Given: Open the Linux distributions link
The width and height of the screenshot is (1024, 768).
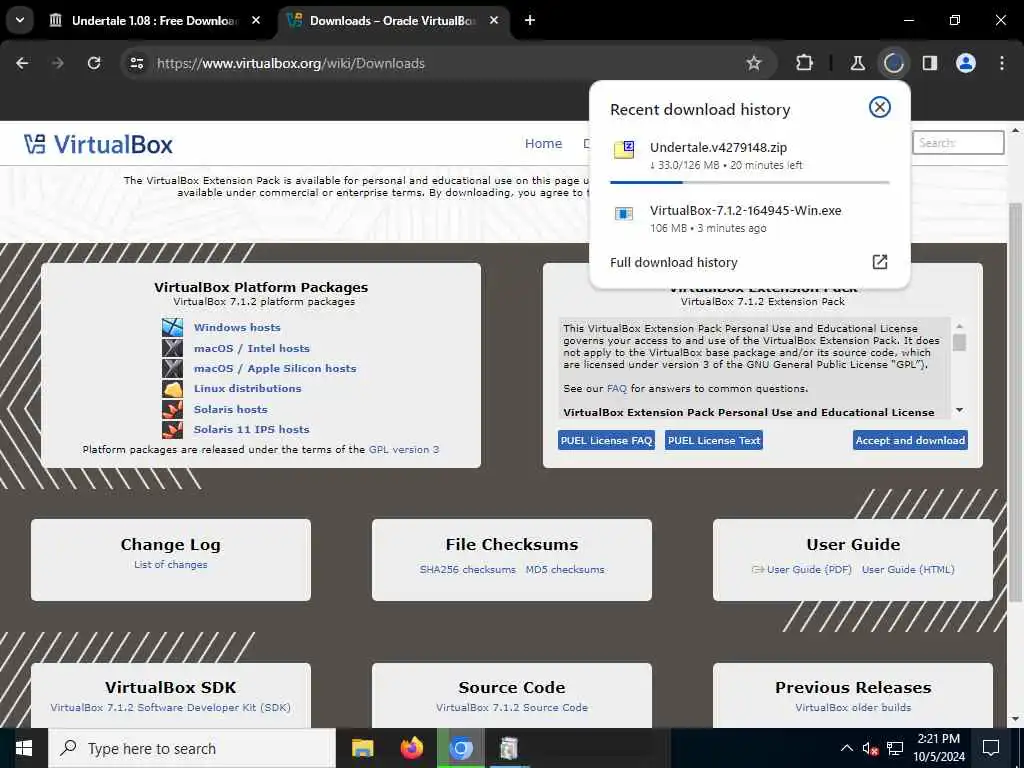Looking at the screenshot, I should [248, 388].
